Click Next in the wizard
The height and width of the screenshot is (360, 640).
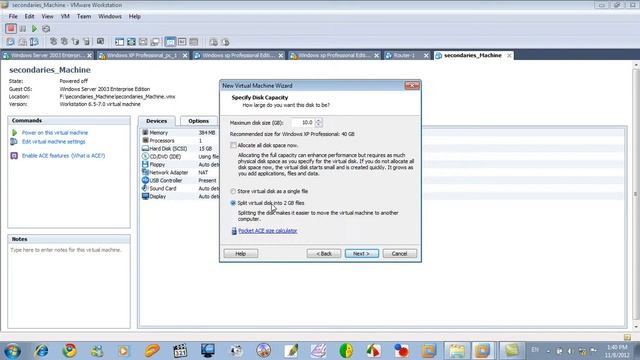click(x=362, y=253)
